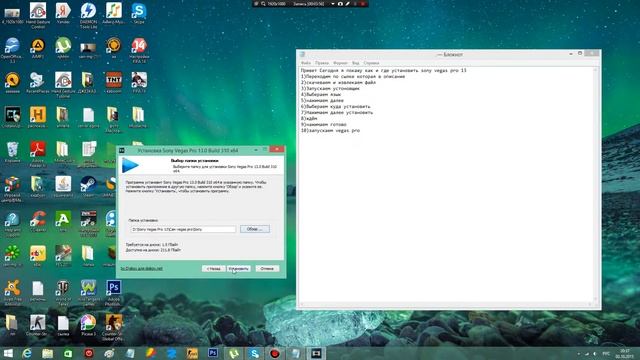Click the Back button in the installer
This screenshot has width=640, height=360.
(213, 269)
